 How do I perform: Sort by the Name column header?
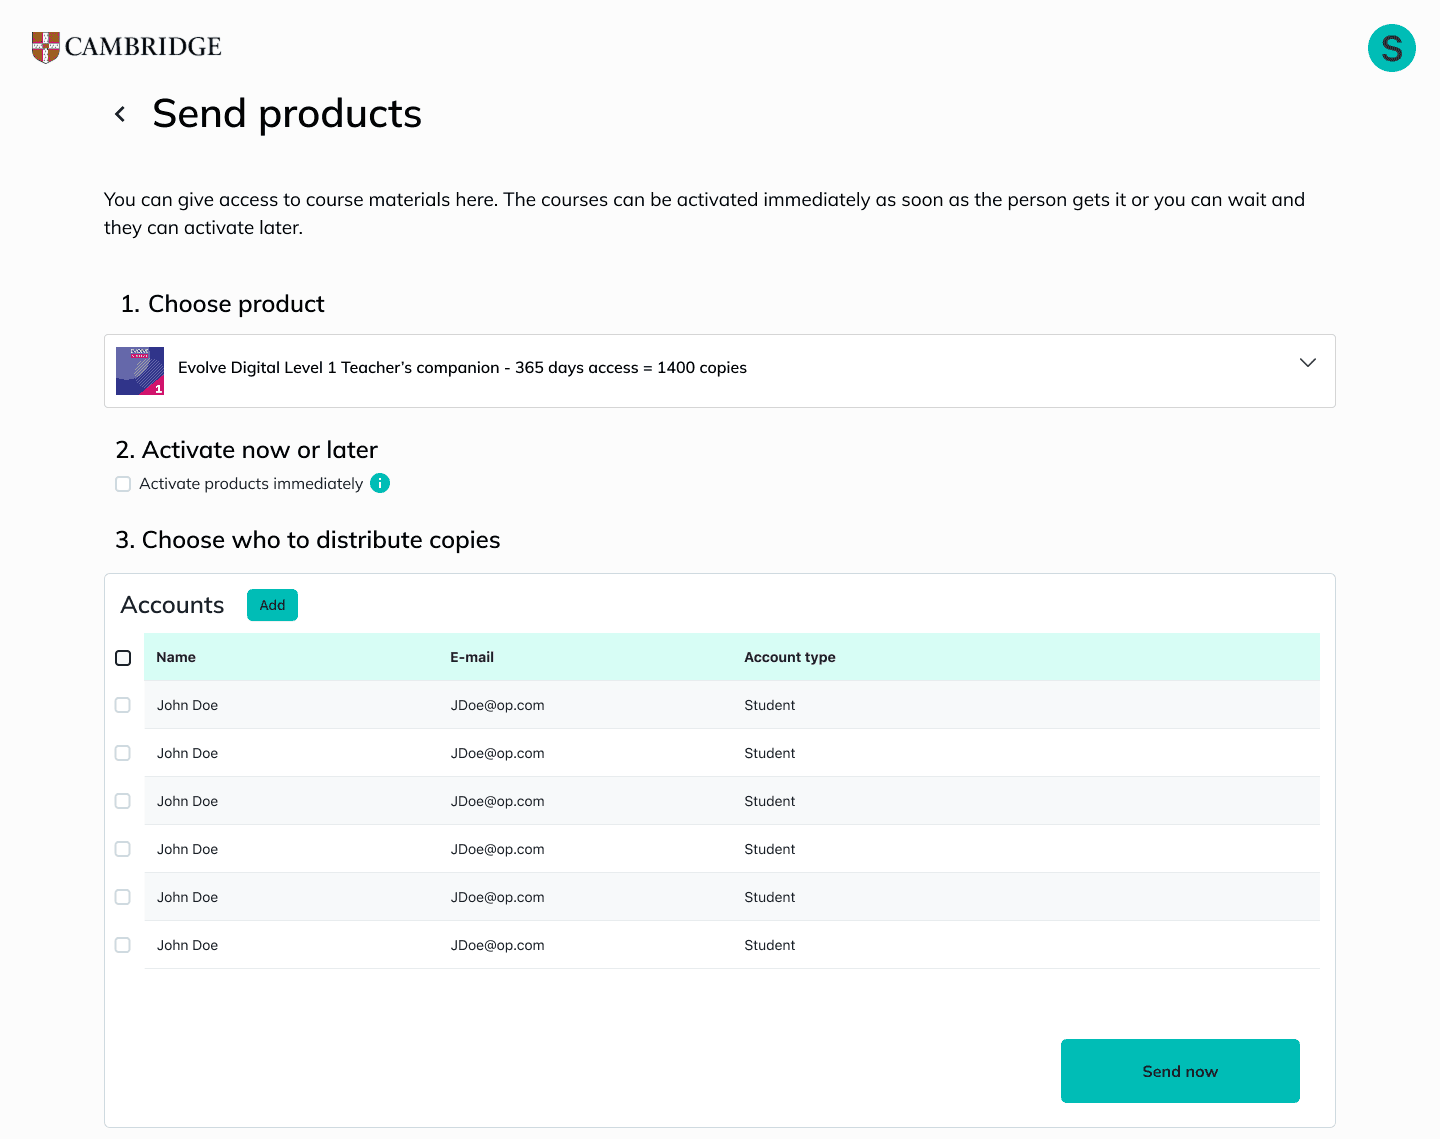click(x=176, y=657)
